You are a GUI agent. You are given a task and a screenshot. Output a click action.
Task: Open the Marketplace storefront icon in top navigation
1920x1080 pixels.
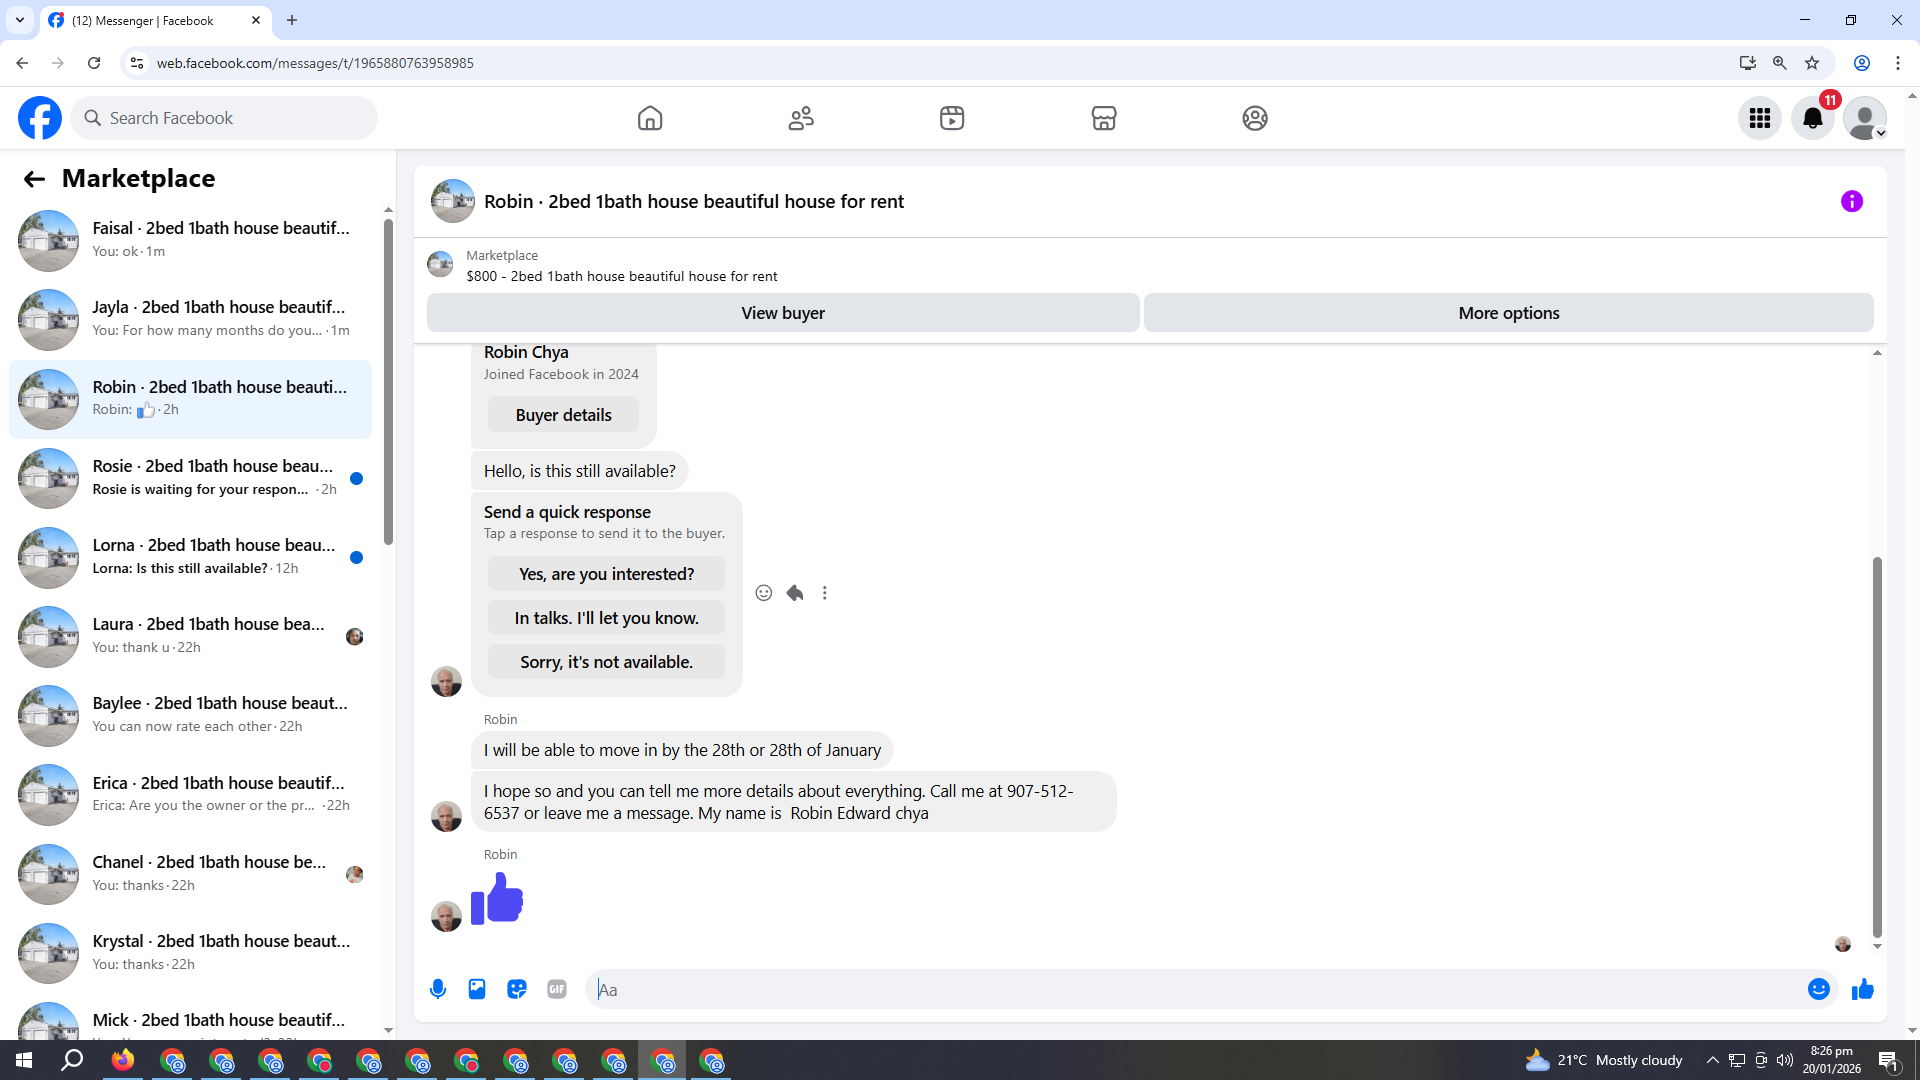coord(1104,118)
